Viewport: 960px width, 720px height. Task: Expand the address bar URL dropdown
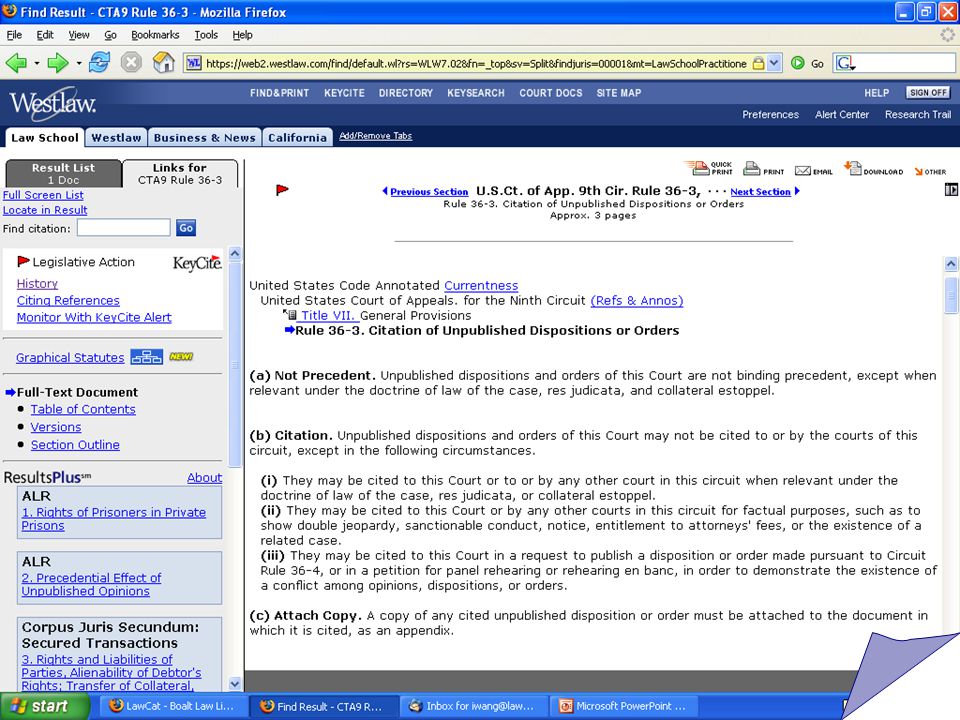click(774, 63)
